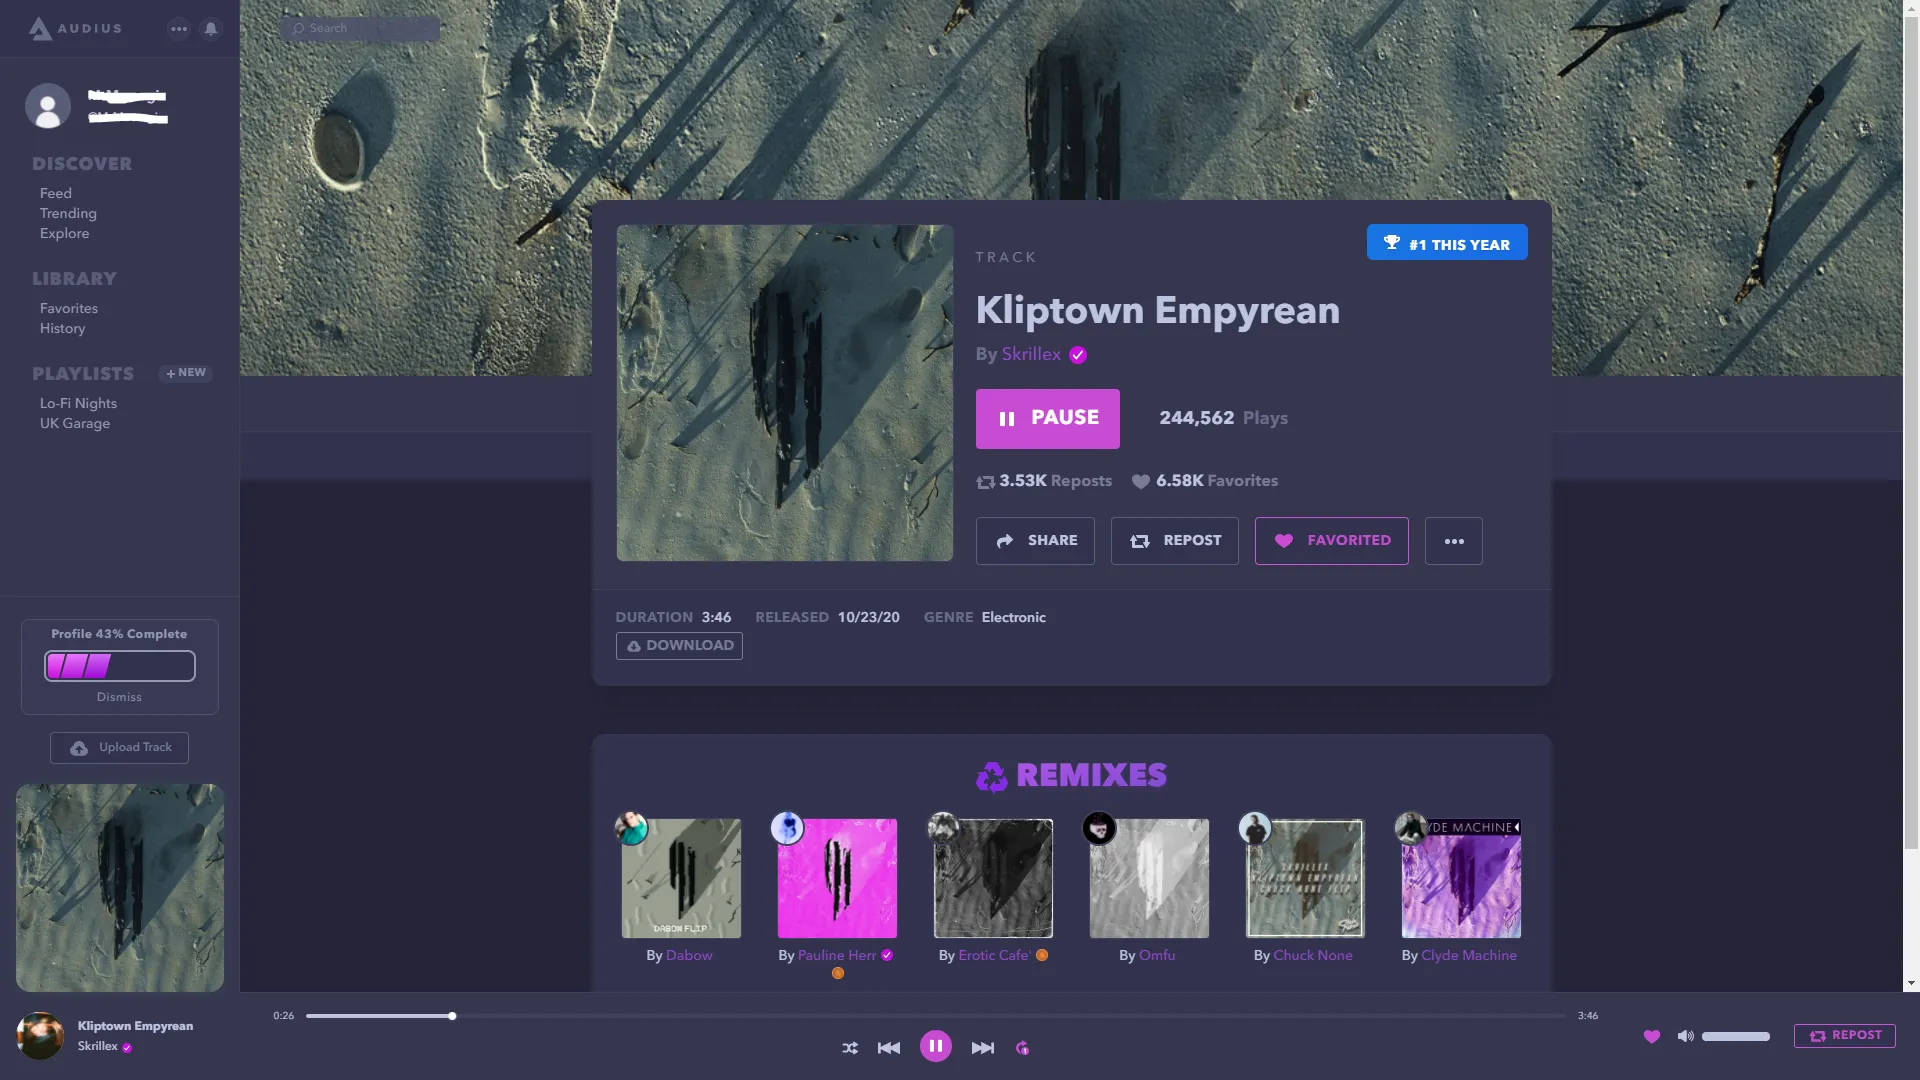This screenshot has height=1080, width=1920.
Task: Open the Lo-Fi Nights playlist
Action: [x=78, y=403]
